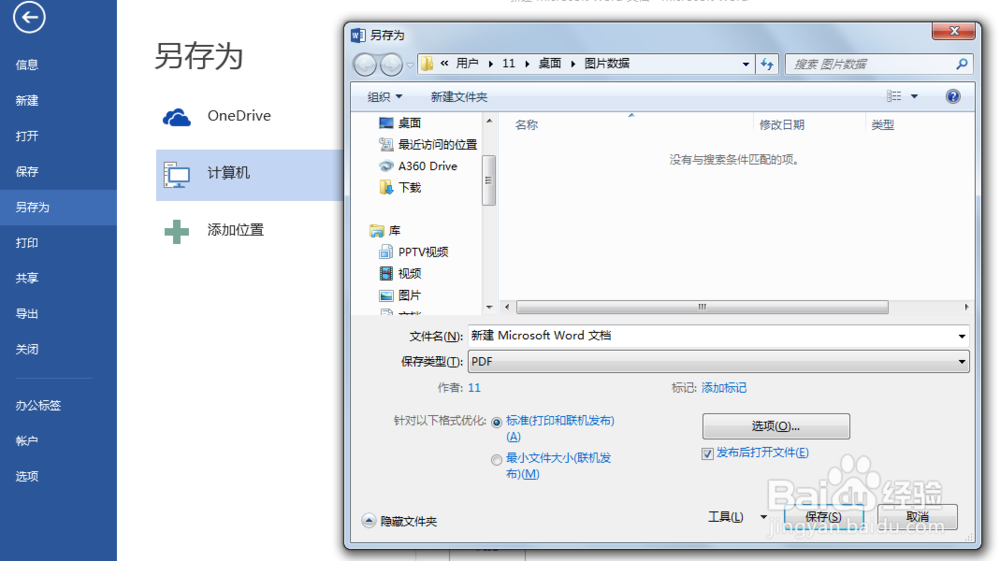Viewport: 1000px width, 561px height.
Task: Open help with the question mark icon
Action: (953, 96)
